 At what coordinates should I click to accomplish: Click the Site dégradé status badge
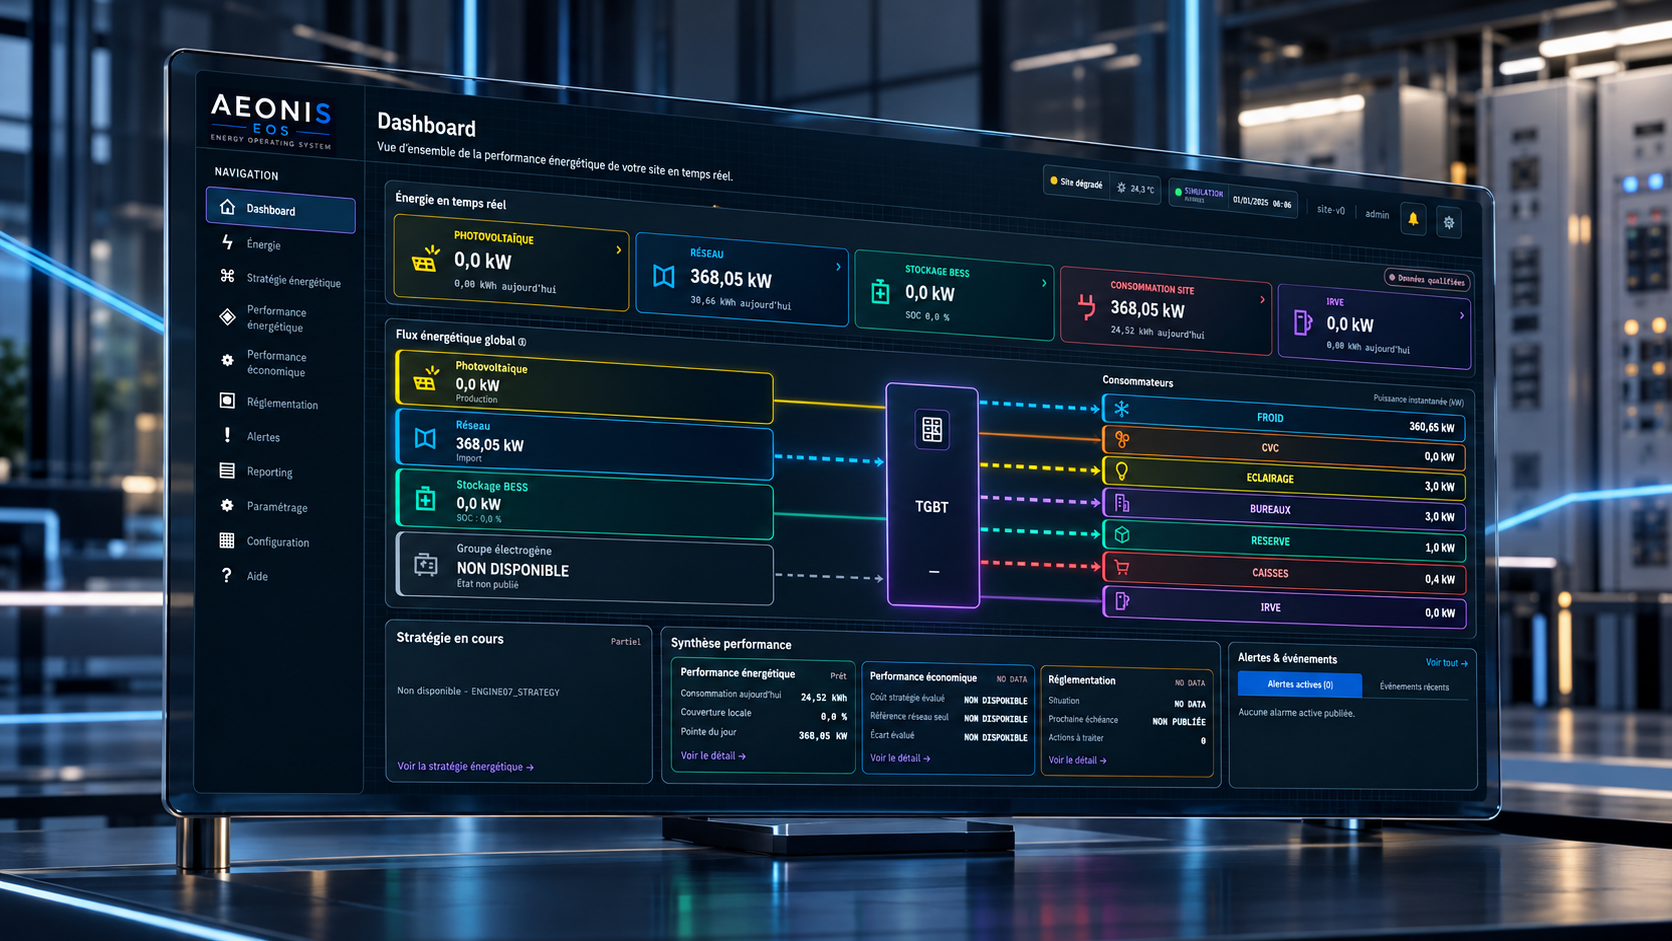[1076, 183]
